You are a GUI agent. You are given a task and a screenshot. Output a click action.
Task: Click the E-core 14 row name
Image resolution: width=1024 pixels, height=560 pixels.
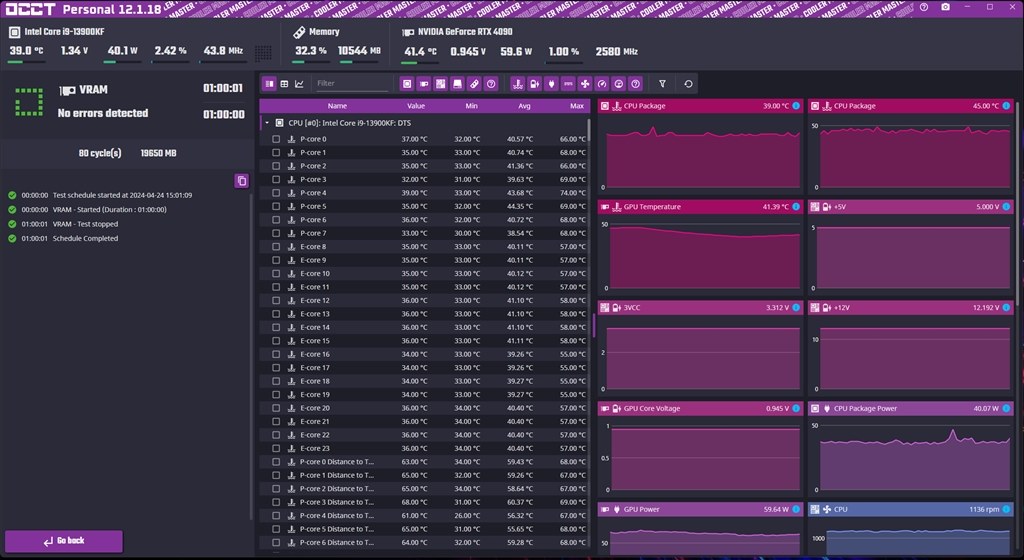pyautogui.click(x=315, y=328)
